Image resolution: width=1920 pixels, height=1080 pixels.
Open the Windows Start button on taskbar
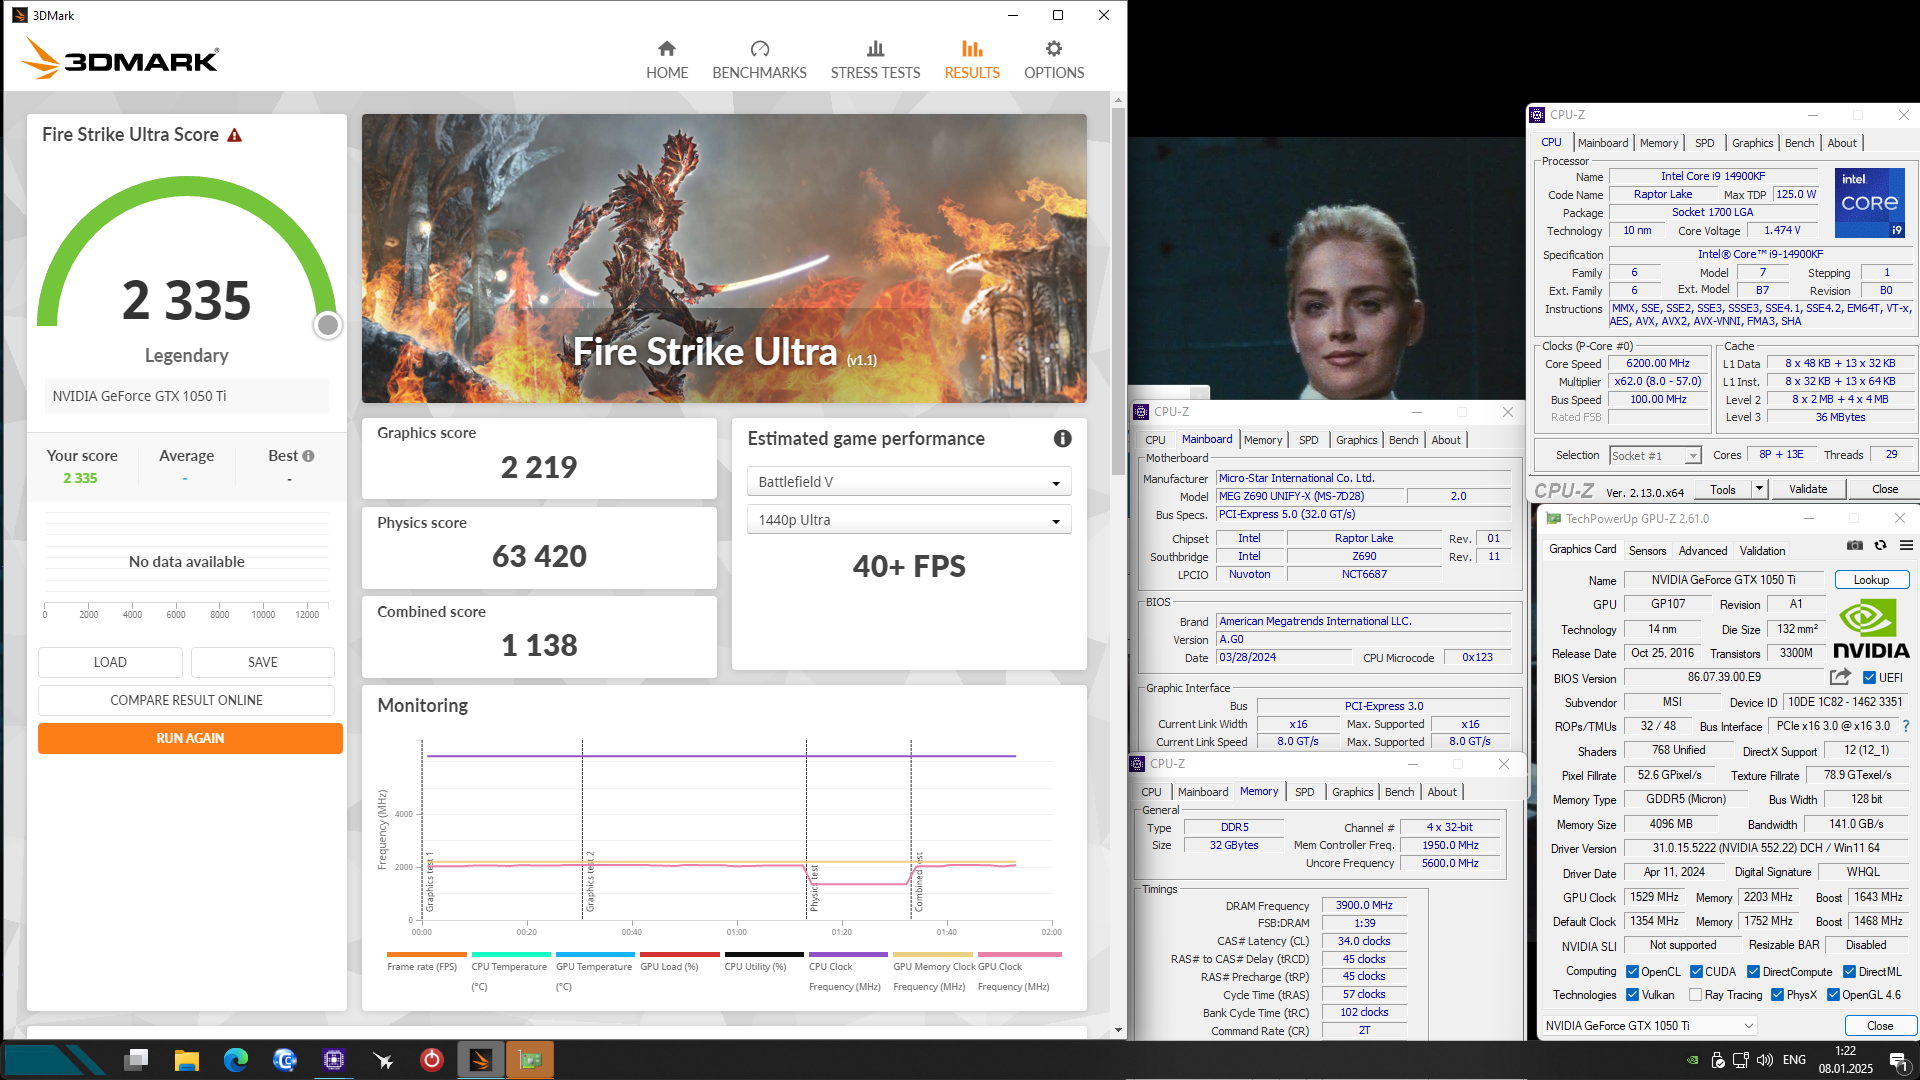point(55,1059)
